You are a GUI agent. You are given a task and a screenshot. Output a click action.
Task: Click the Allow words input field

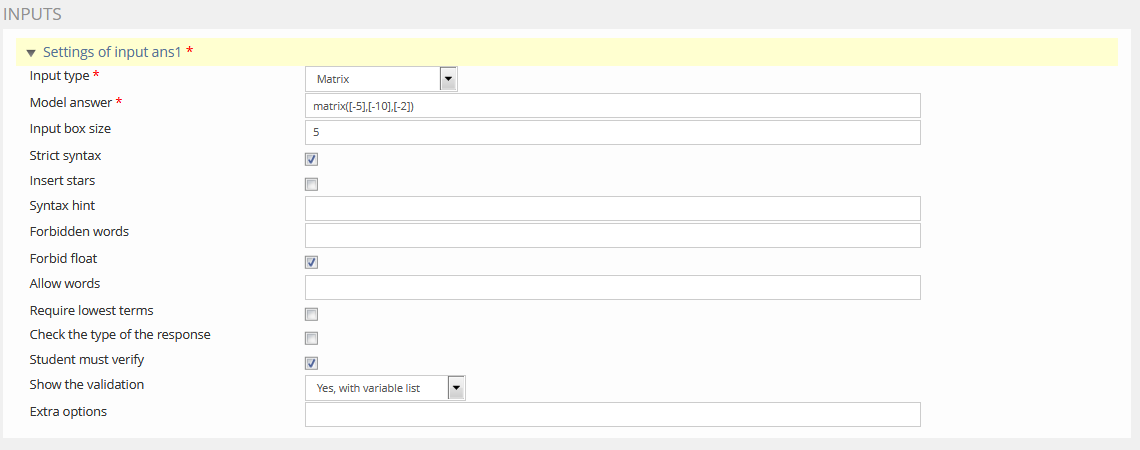[x=612, y=287]
